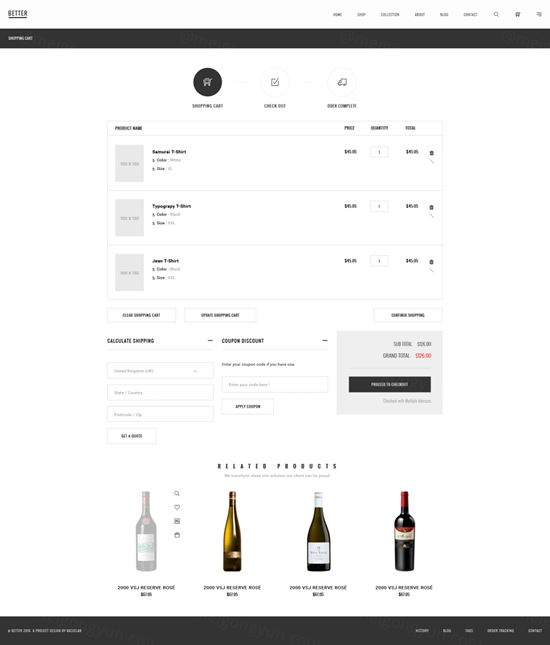Open the cart icon in top navigation
This screenshot has width=550, height=645.
pos(518,14)
